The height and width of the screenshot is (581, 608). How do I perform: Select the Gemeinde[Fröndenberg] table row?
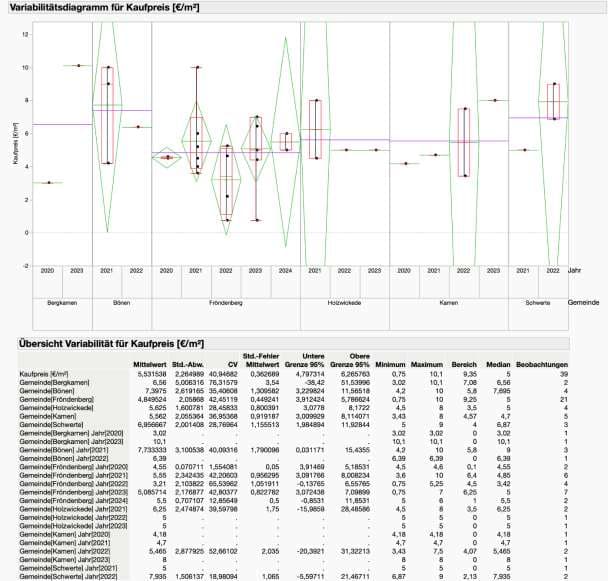point(294,399)
